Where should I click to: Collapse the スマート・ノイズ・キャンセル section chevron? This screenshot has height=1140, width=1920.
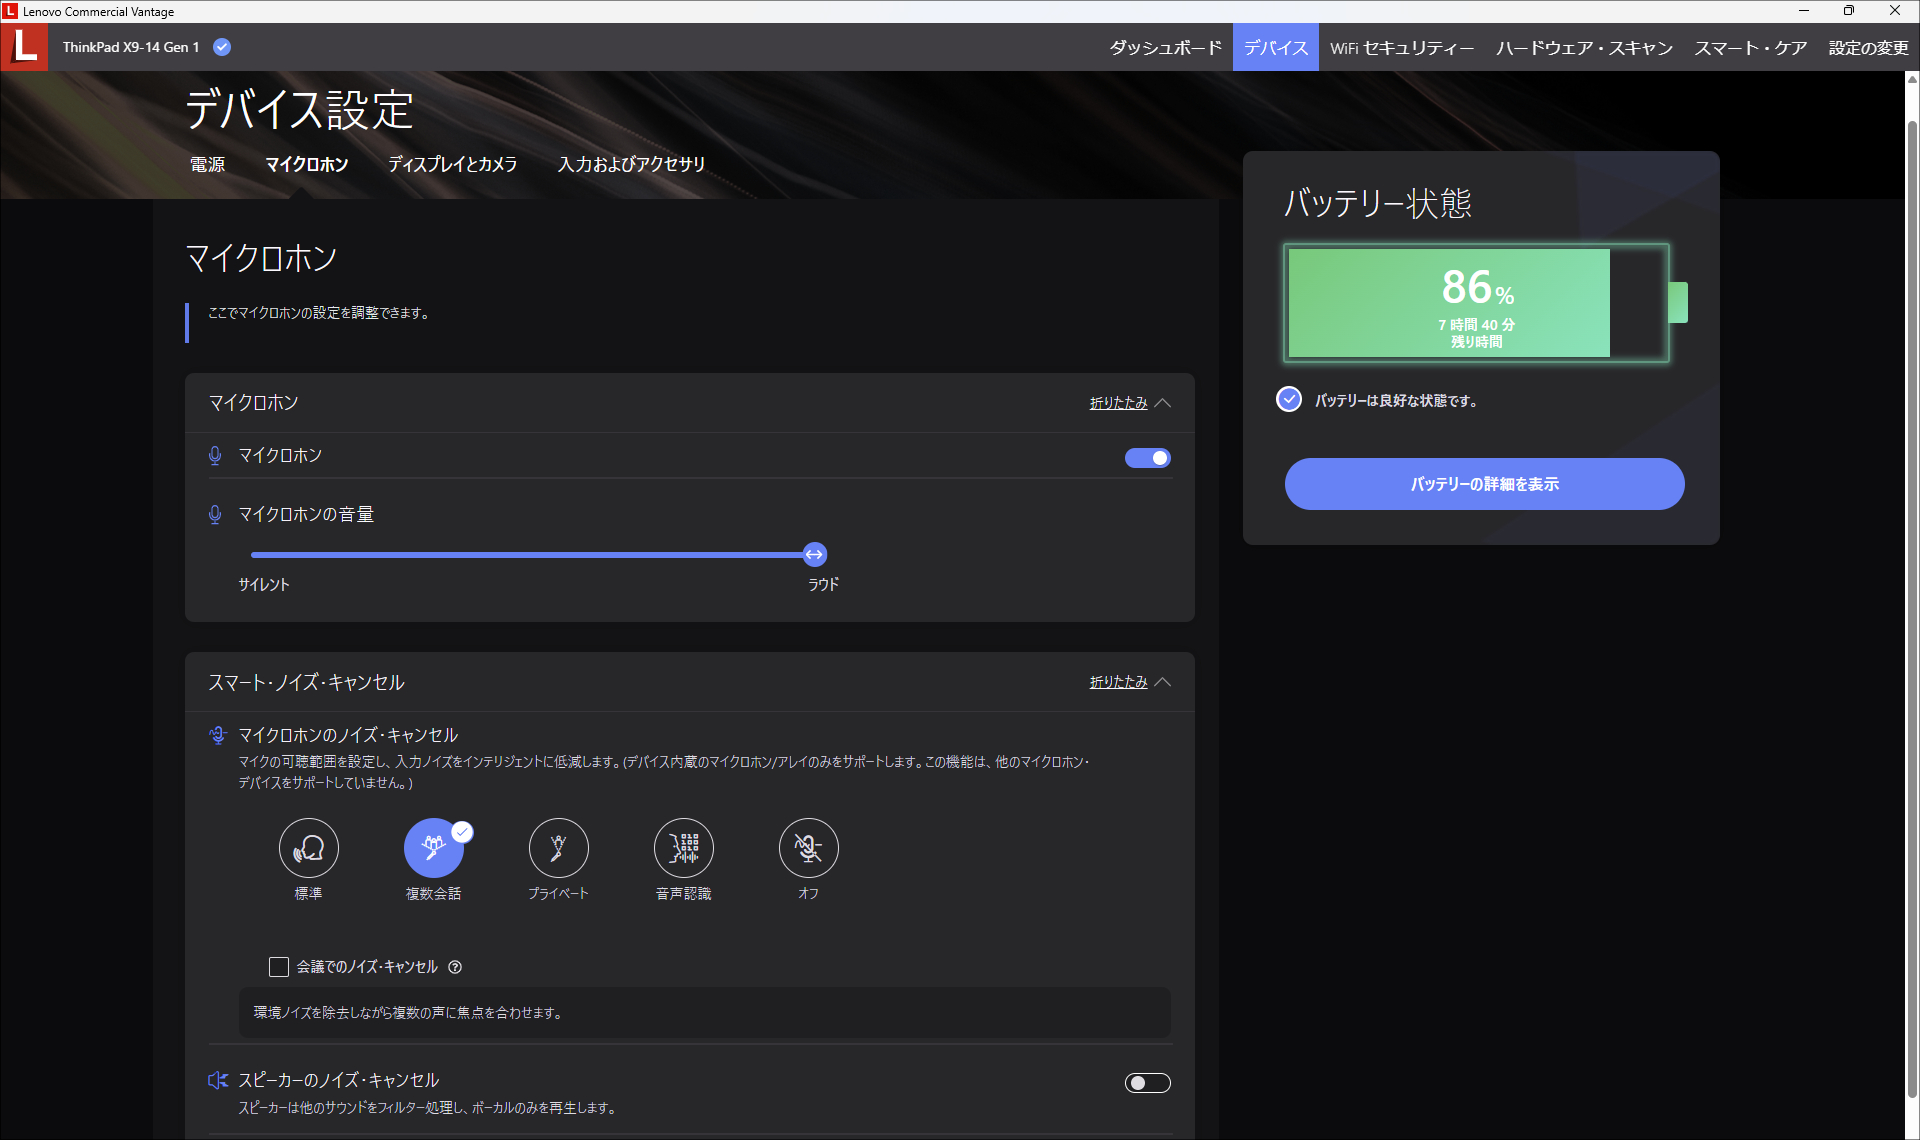[x=1163, y=682]
